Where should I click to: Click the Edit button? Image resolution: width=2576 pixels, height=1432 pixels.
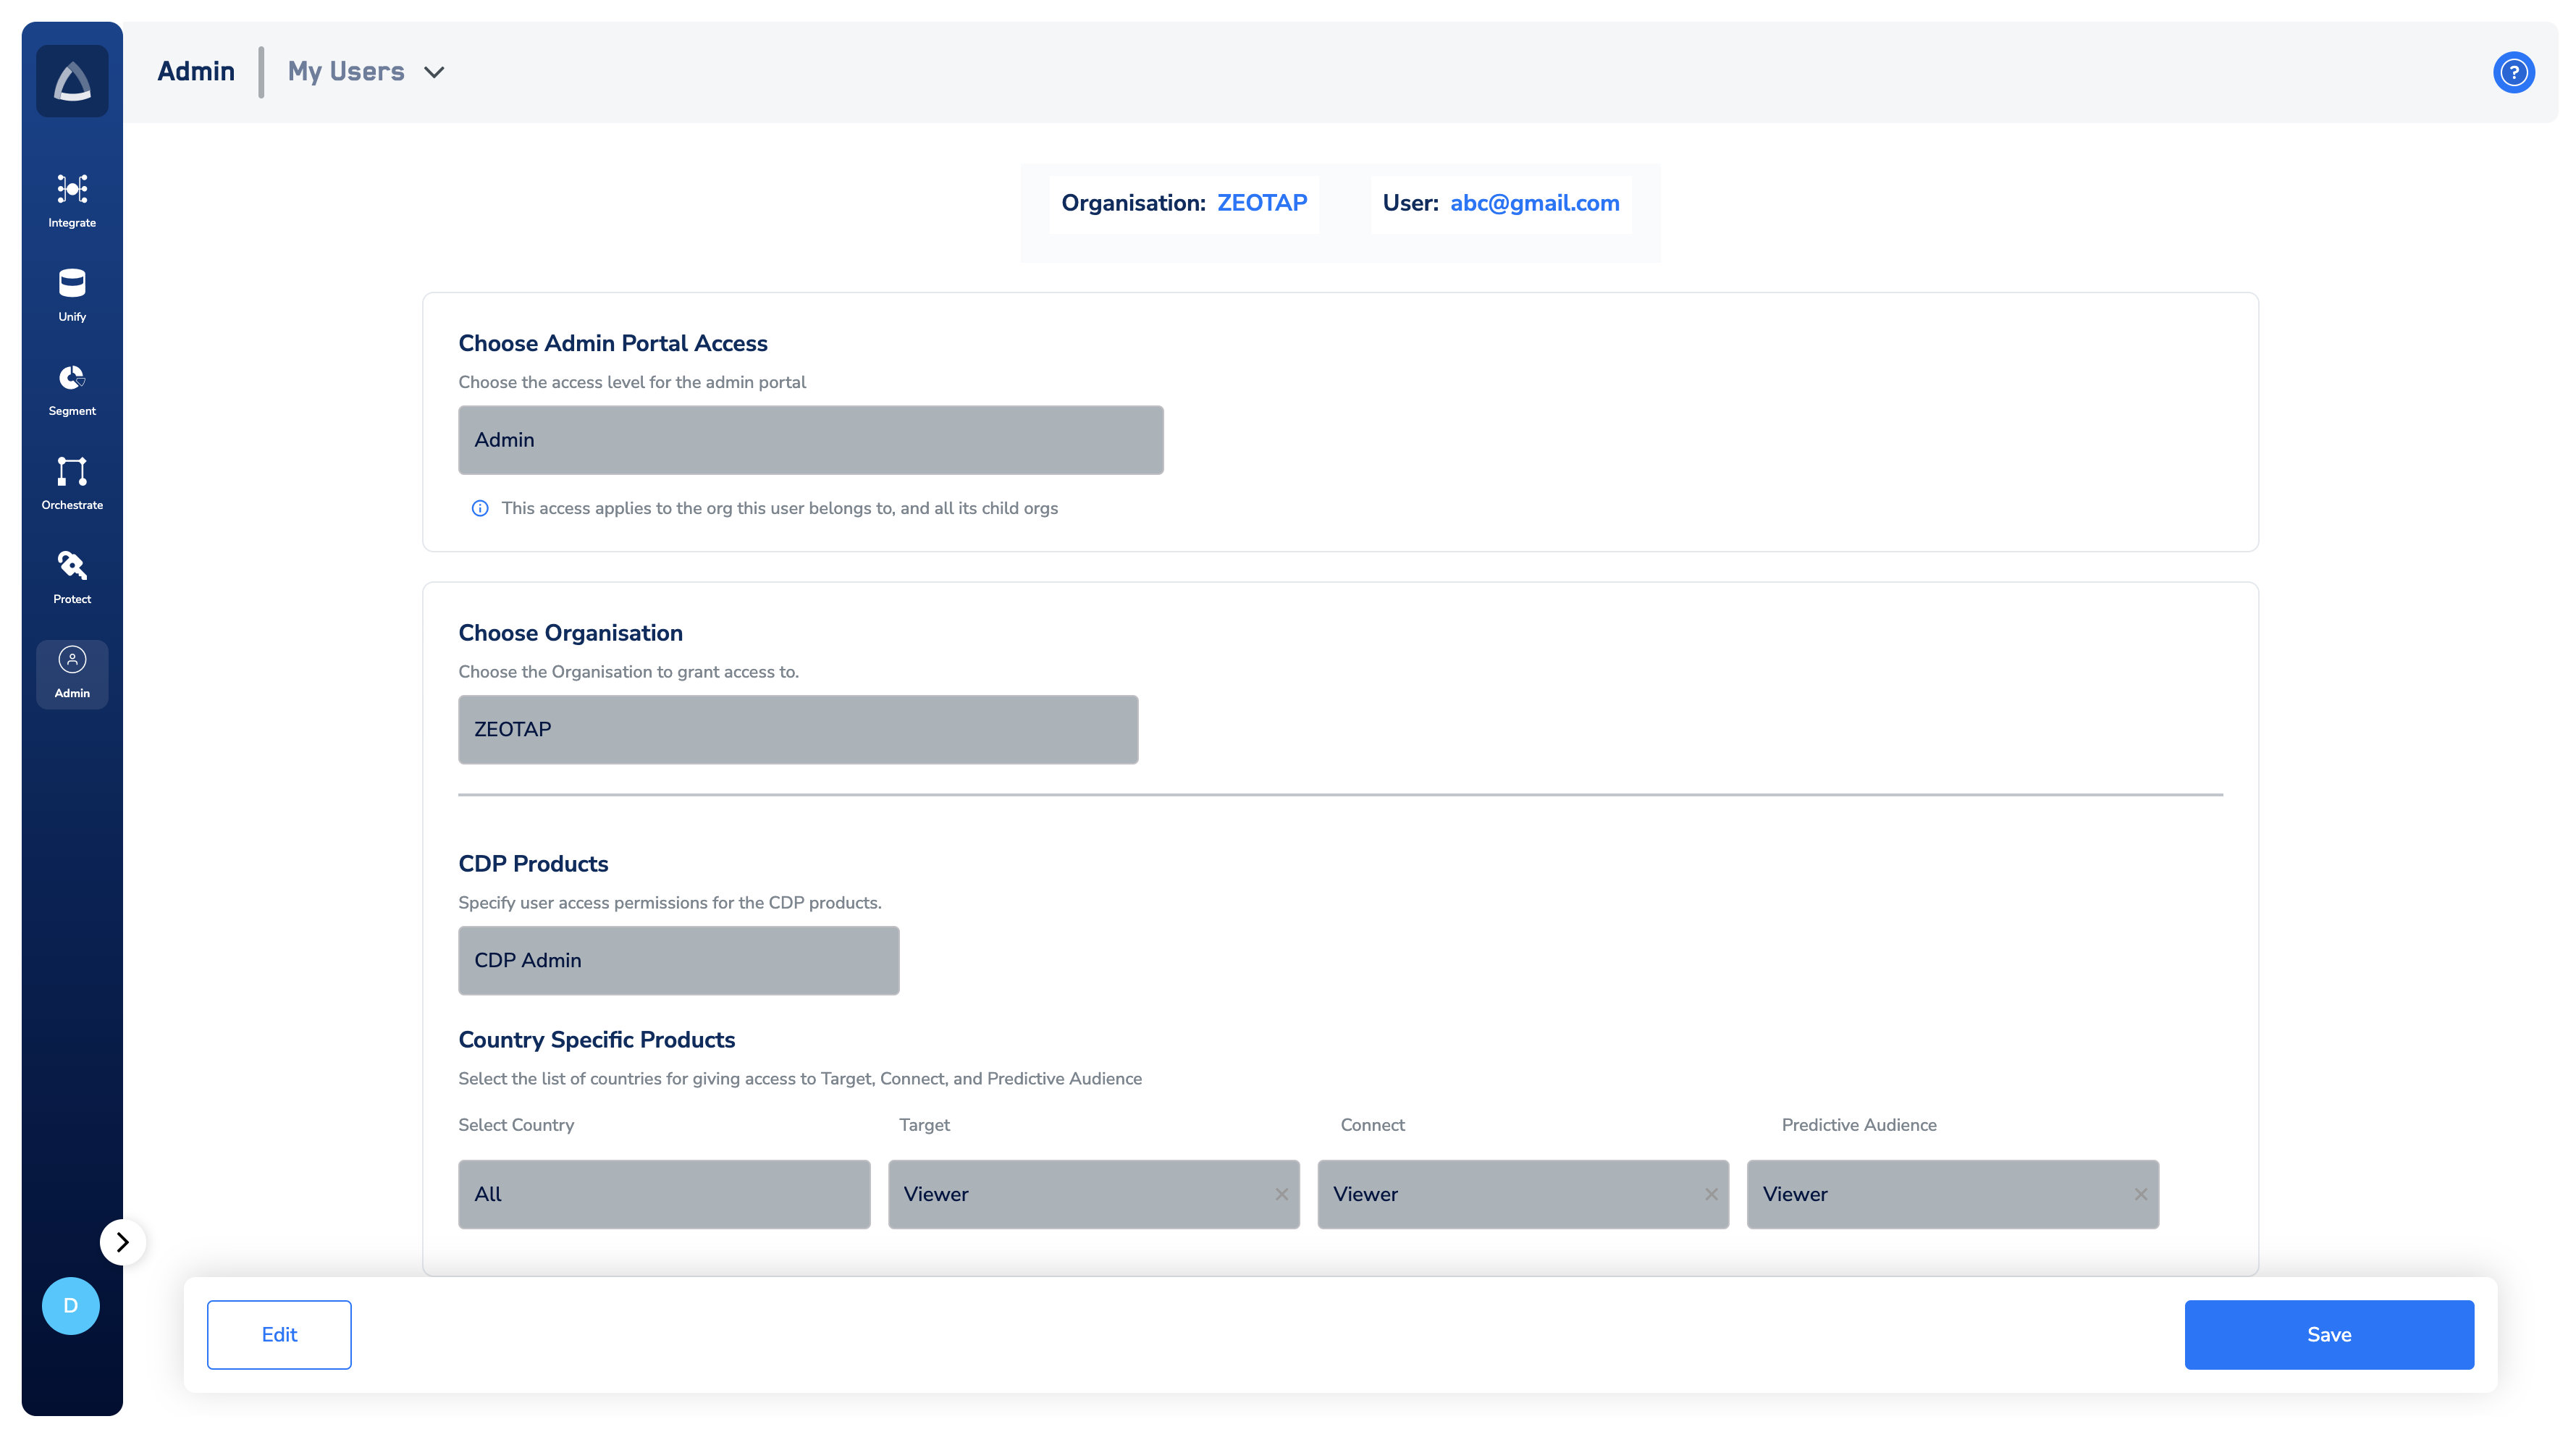[x=279, y=1334]
